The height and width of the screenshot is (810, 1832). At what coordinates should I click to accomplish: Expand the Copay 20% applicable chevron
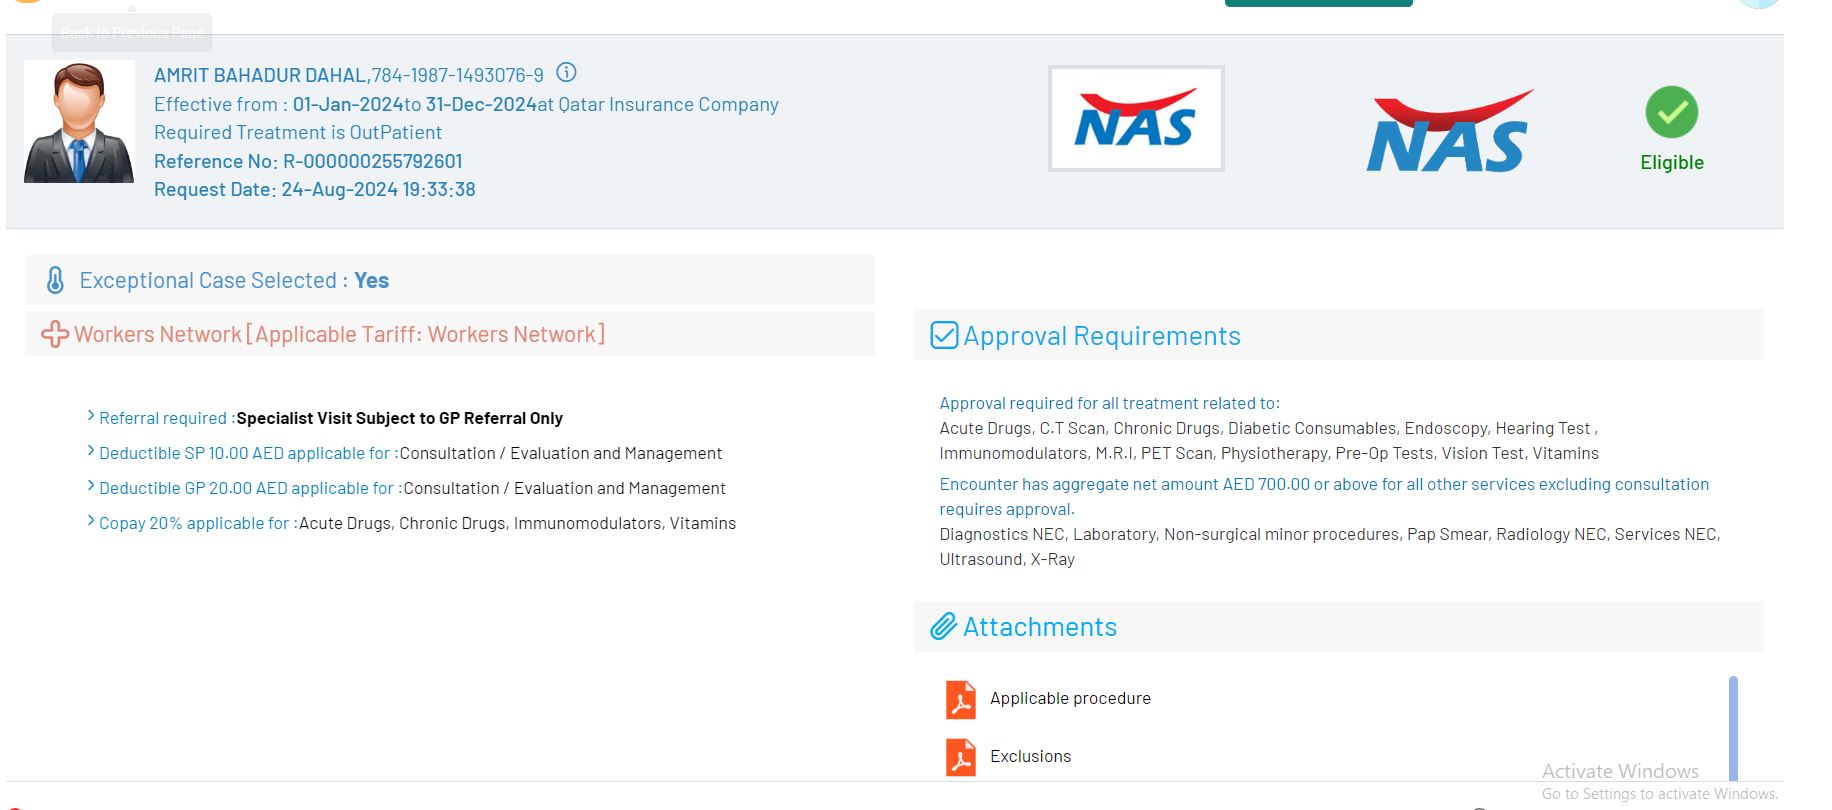point(91,521)
